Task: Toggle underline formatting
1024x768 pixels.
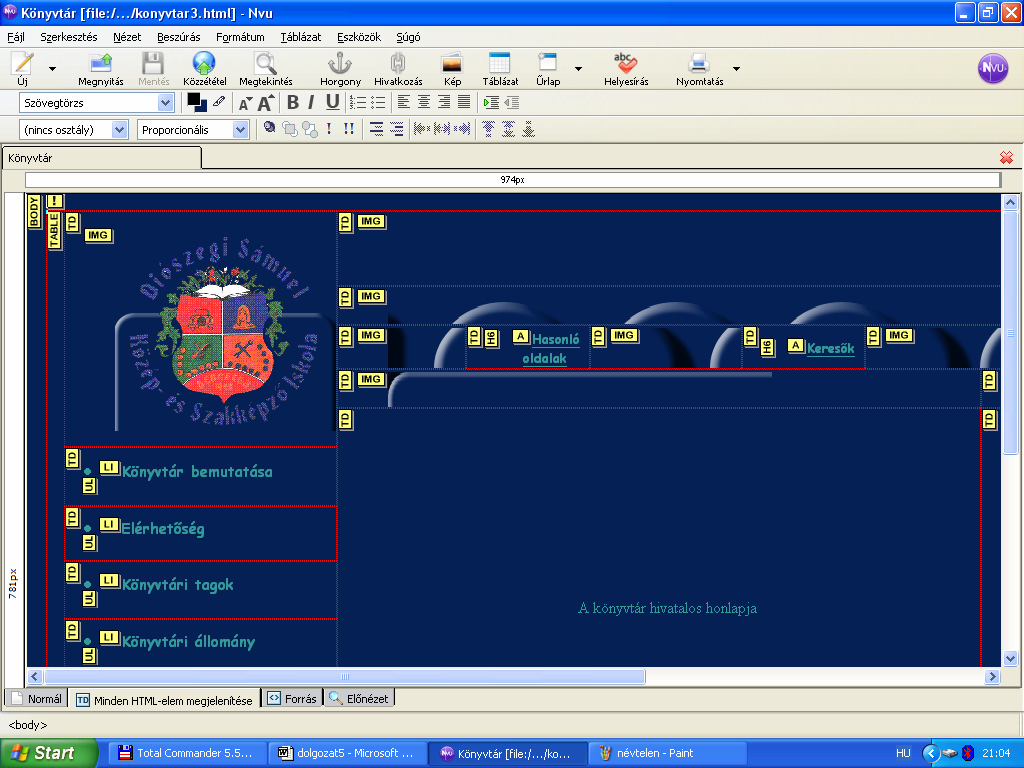Action: click(x=332, y=103)
